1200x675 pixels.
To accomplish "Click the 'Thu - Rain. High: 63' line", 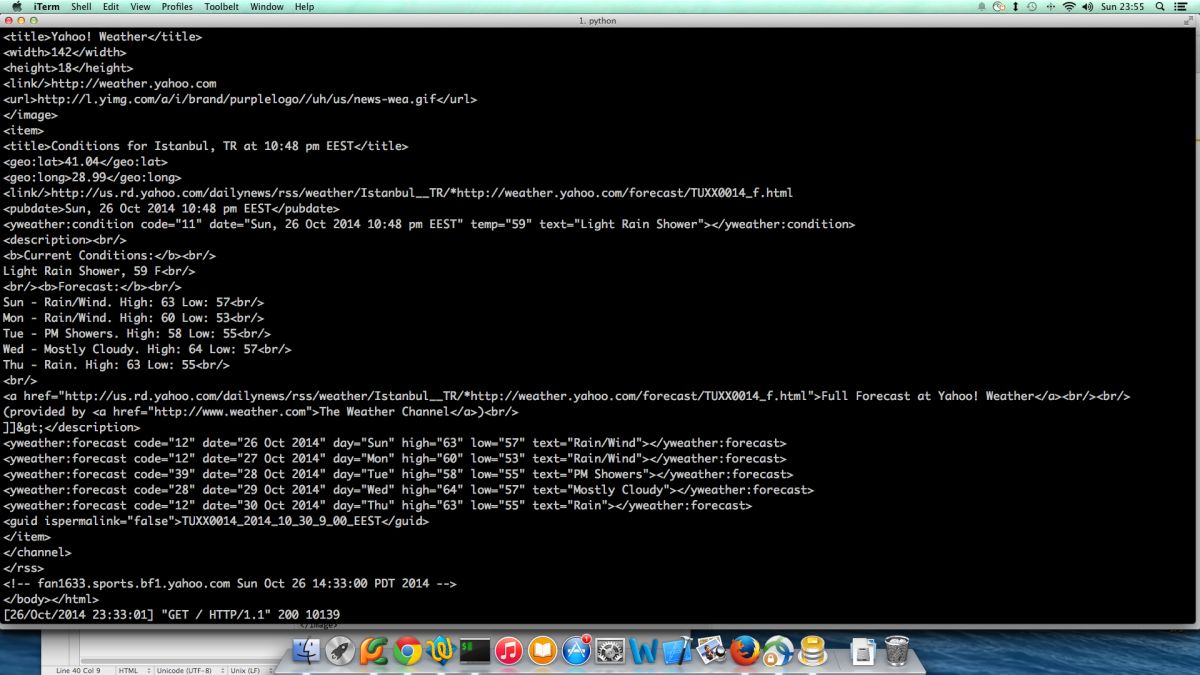I will (x=116, y=365).
